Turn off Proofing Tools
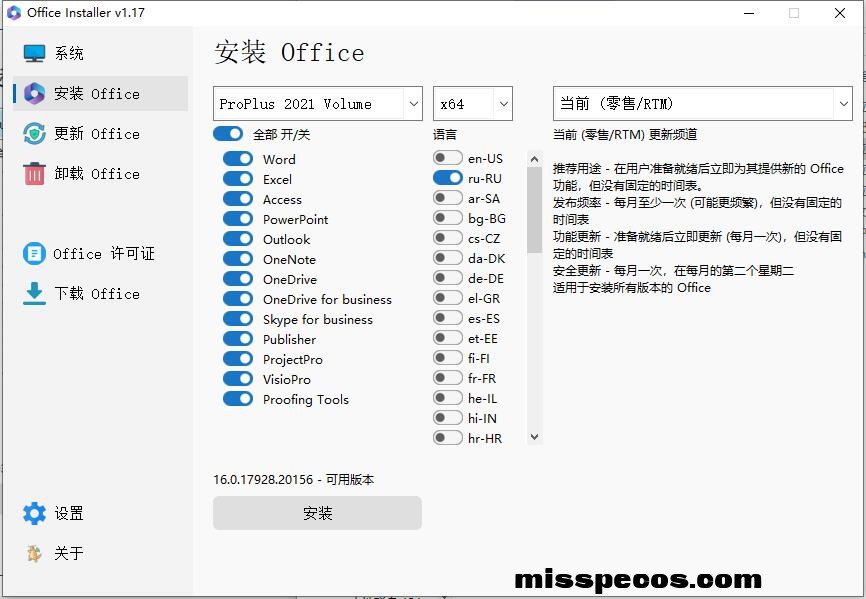Viewport: 866px width, 599px height. (x=238, y=398)
